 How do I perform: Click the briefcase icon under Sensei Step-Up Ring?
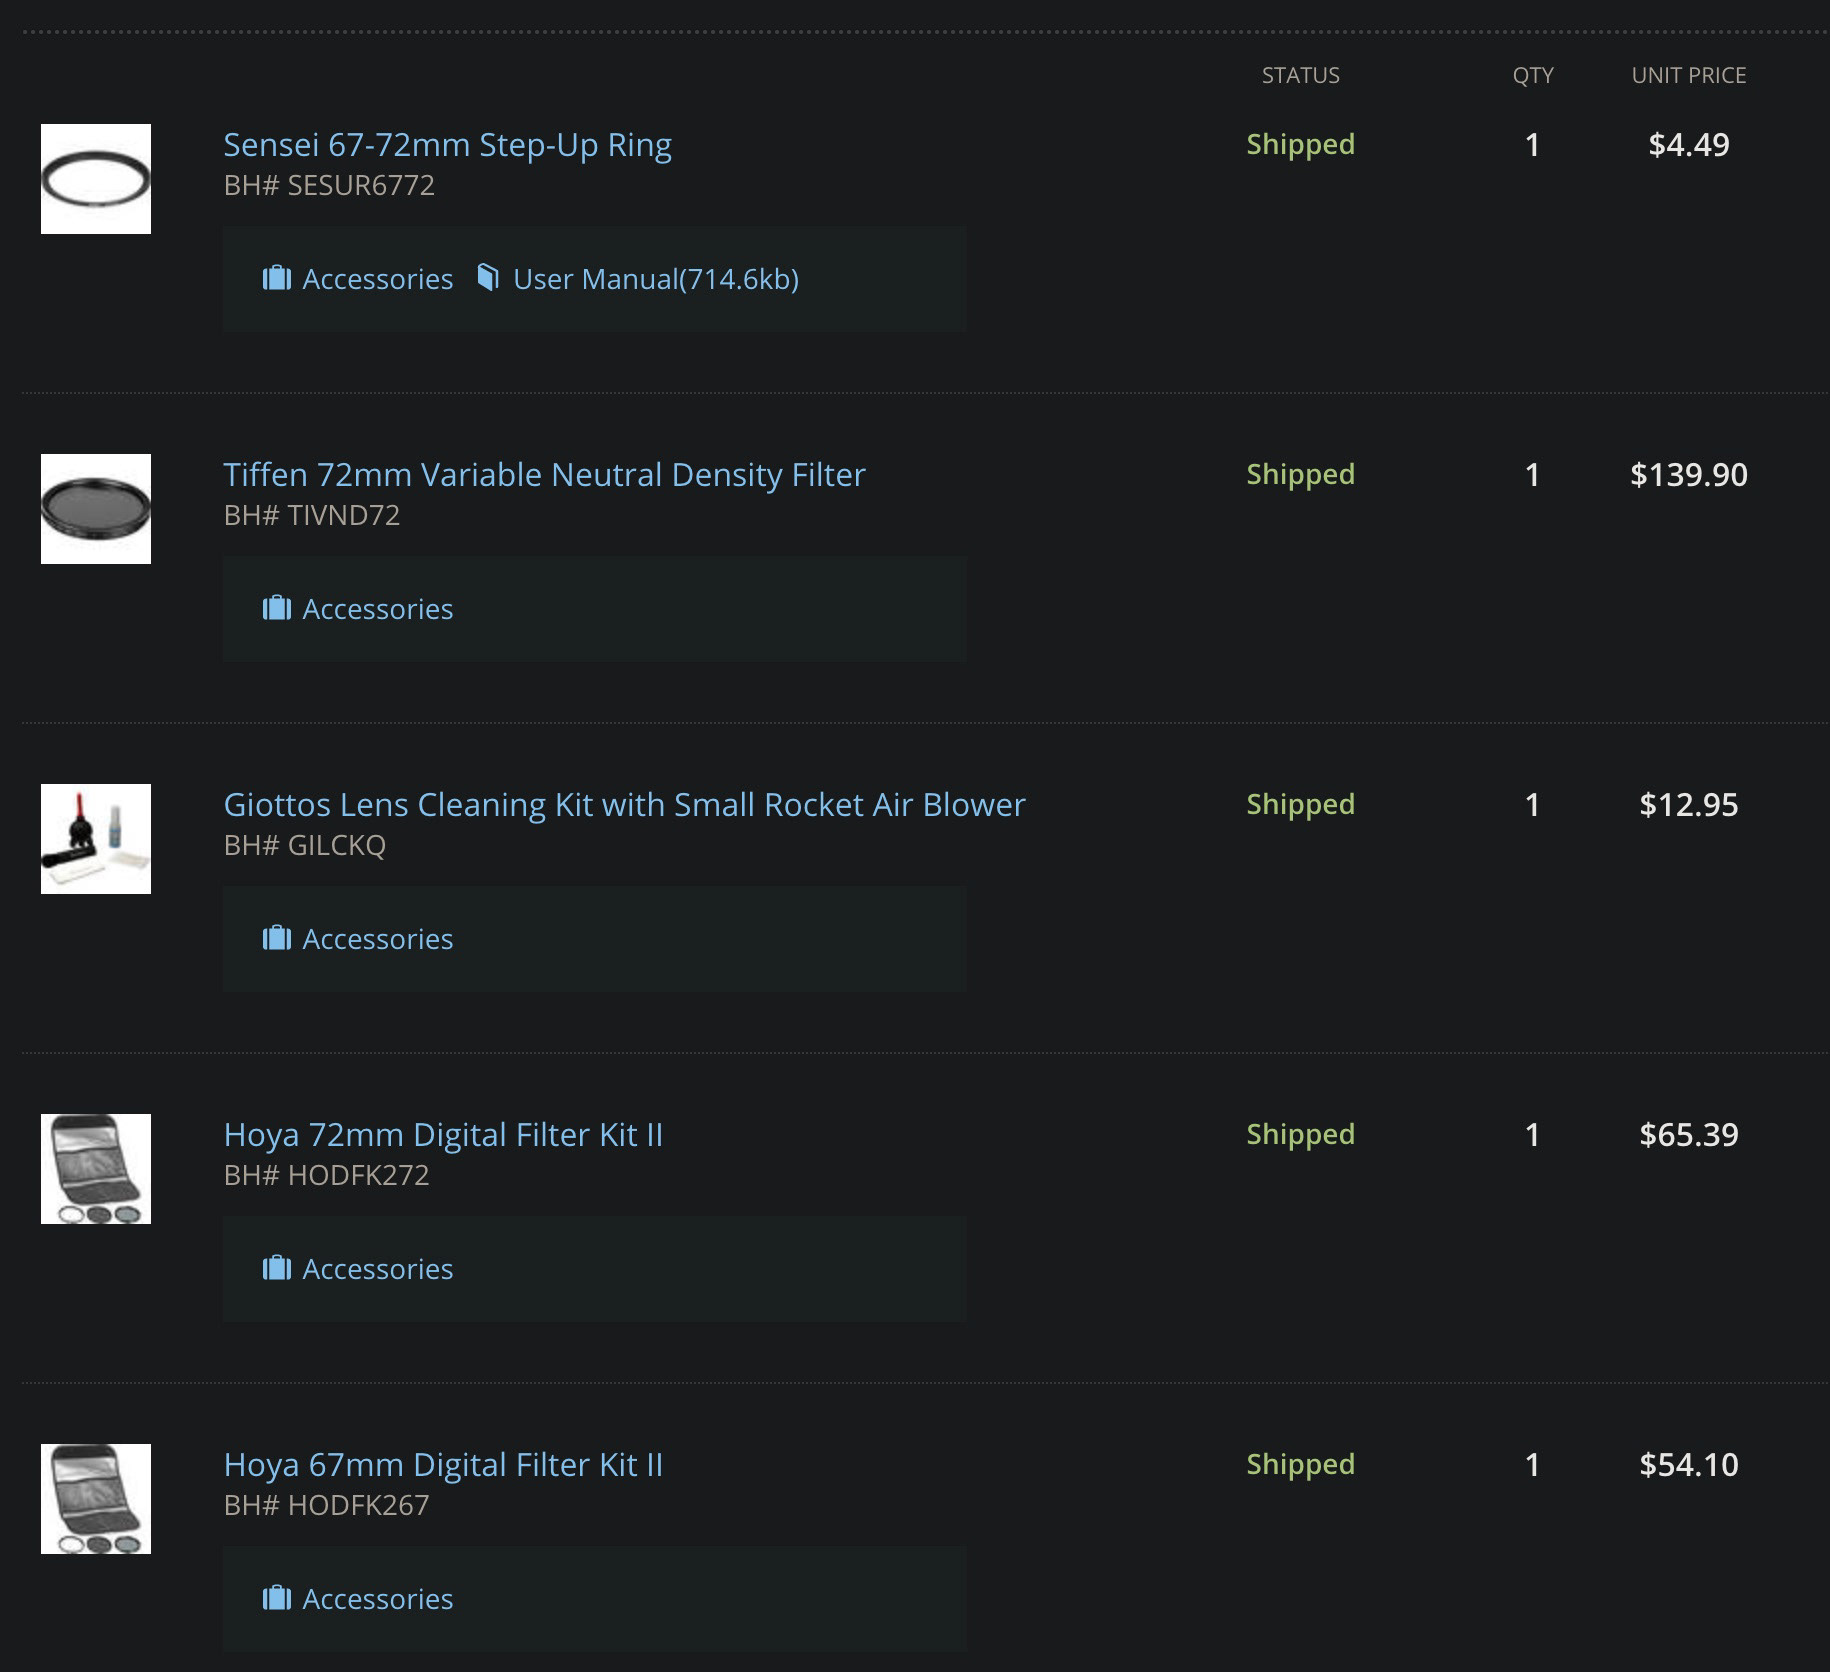coord(276,278)
